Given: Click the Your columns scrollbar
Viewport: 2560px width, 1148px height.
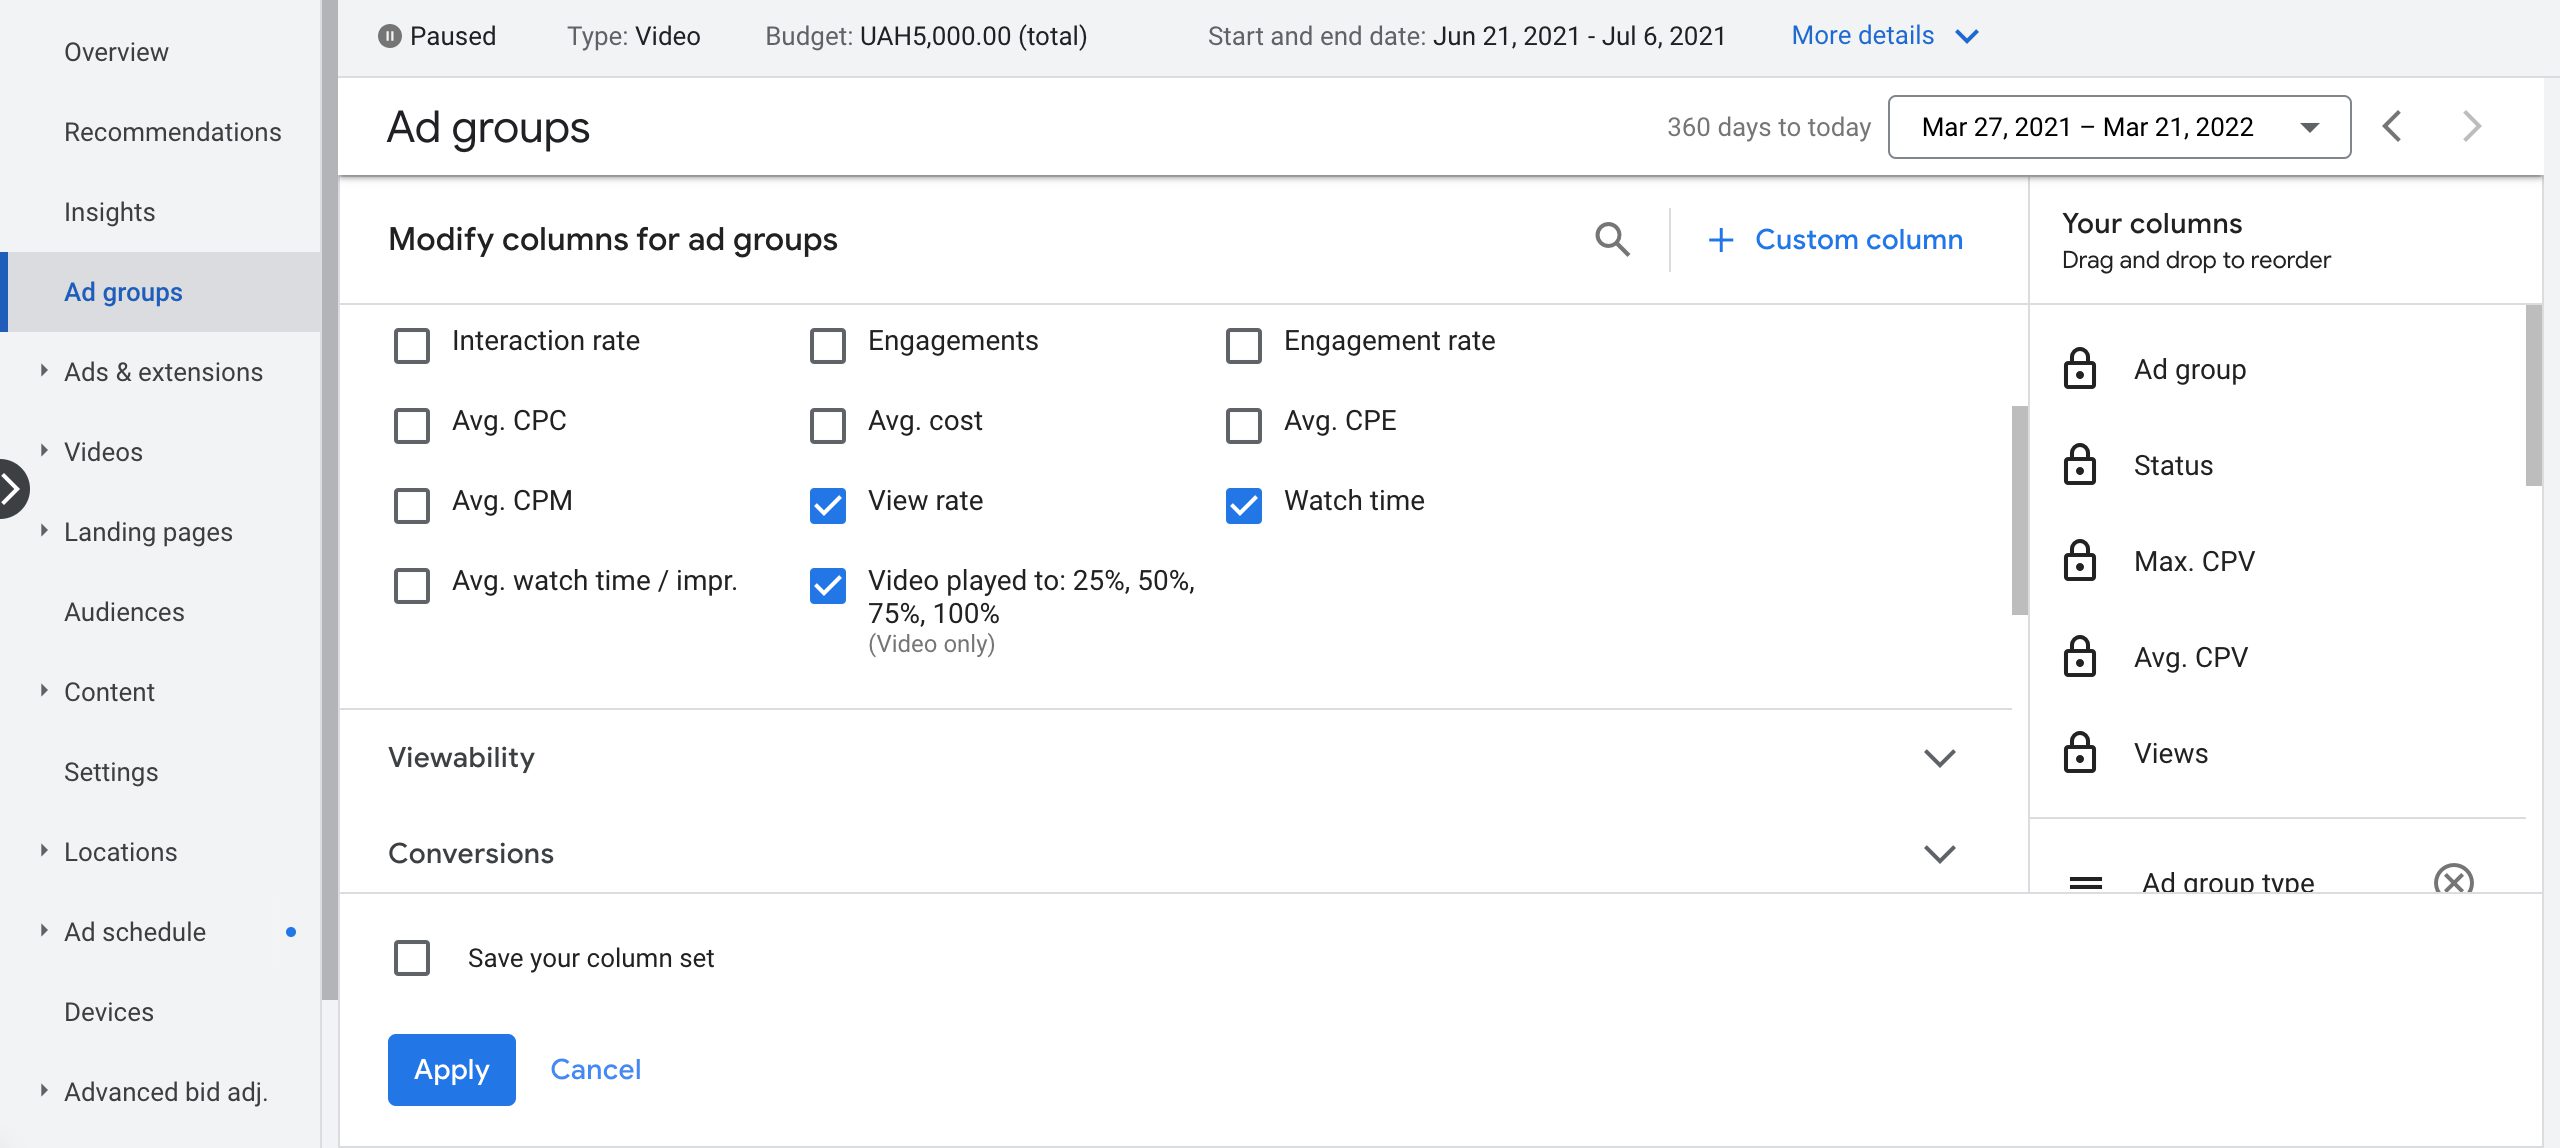Looking at the screenshot, I should [2533, 396].
